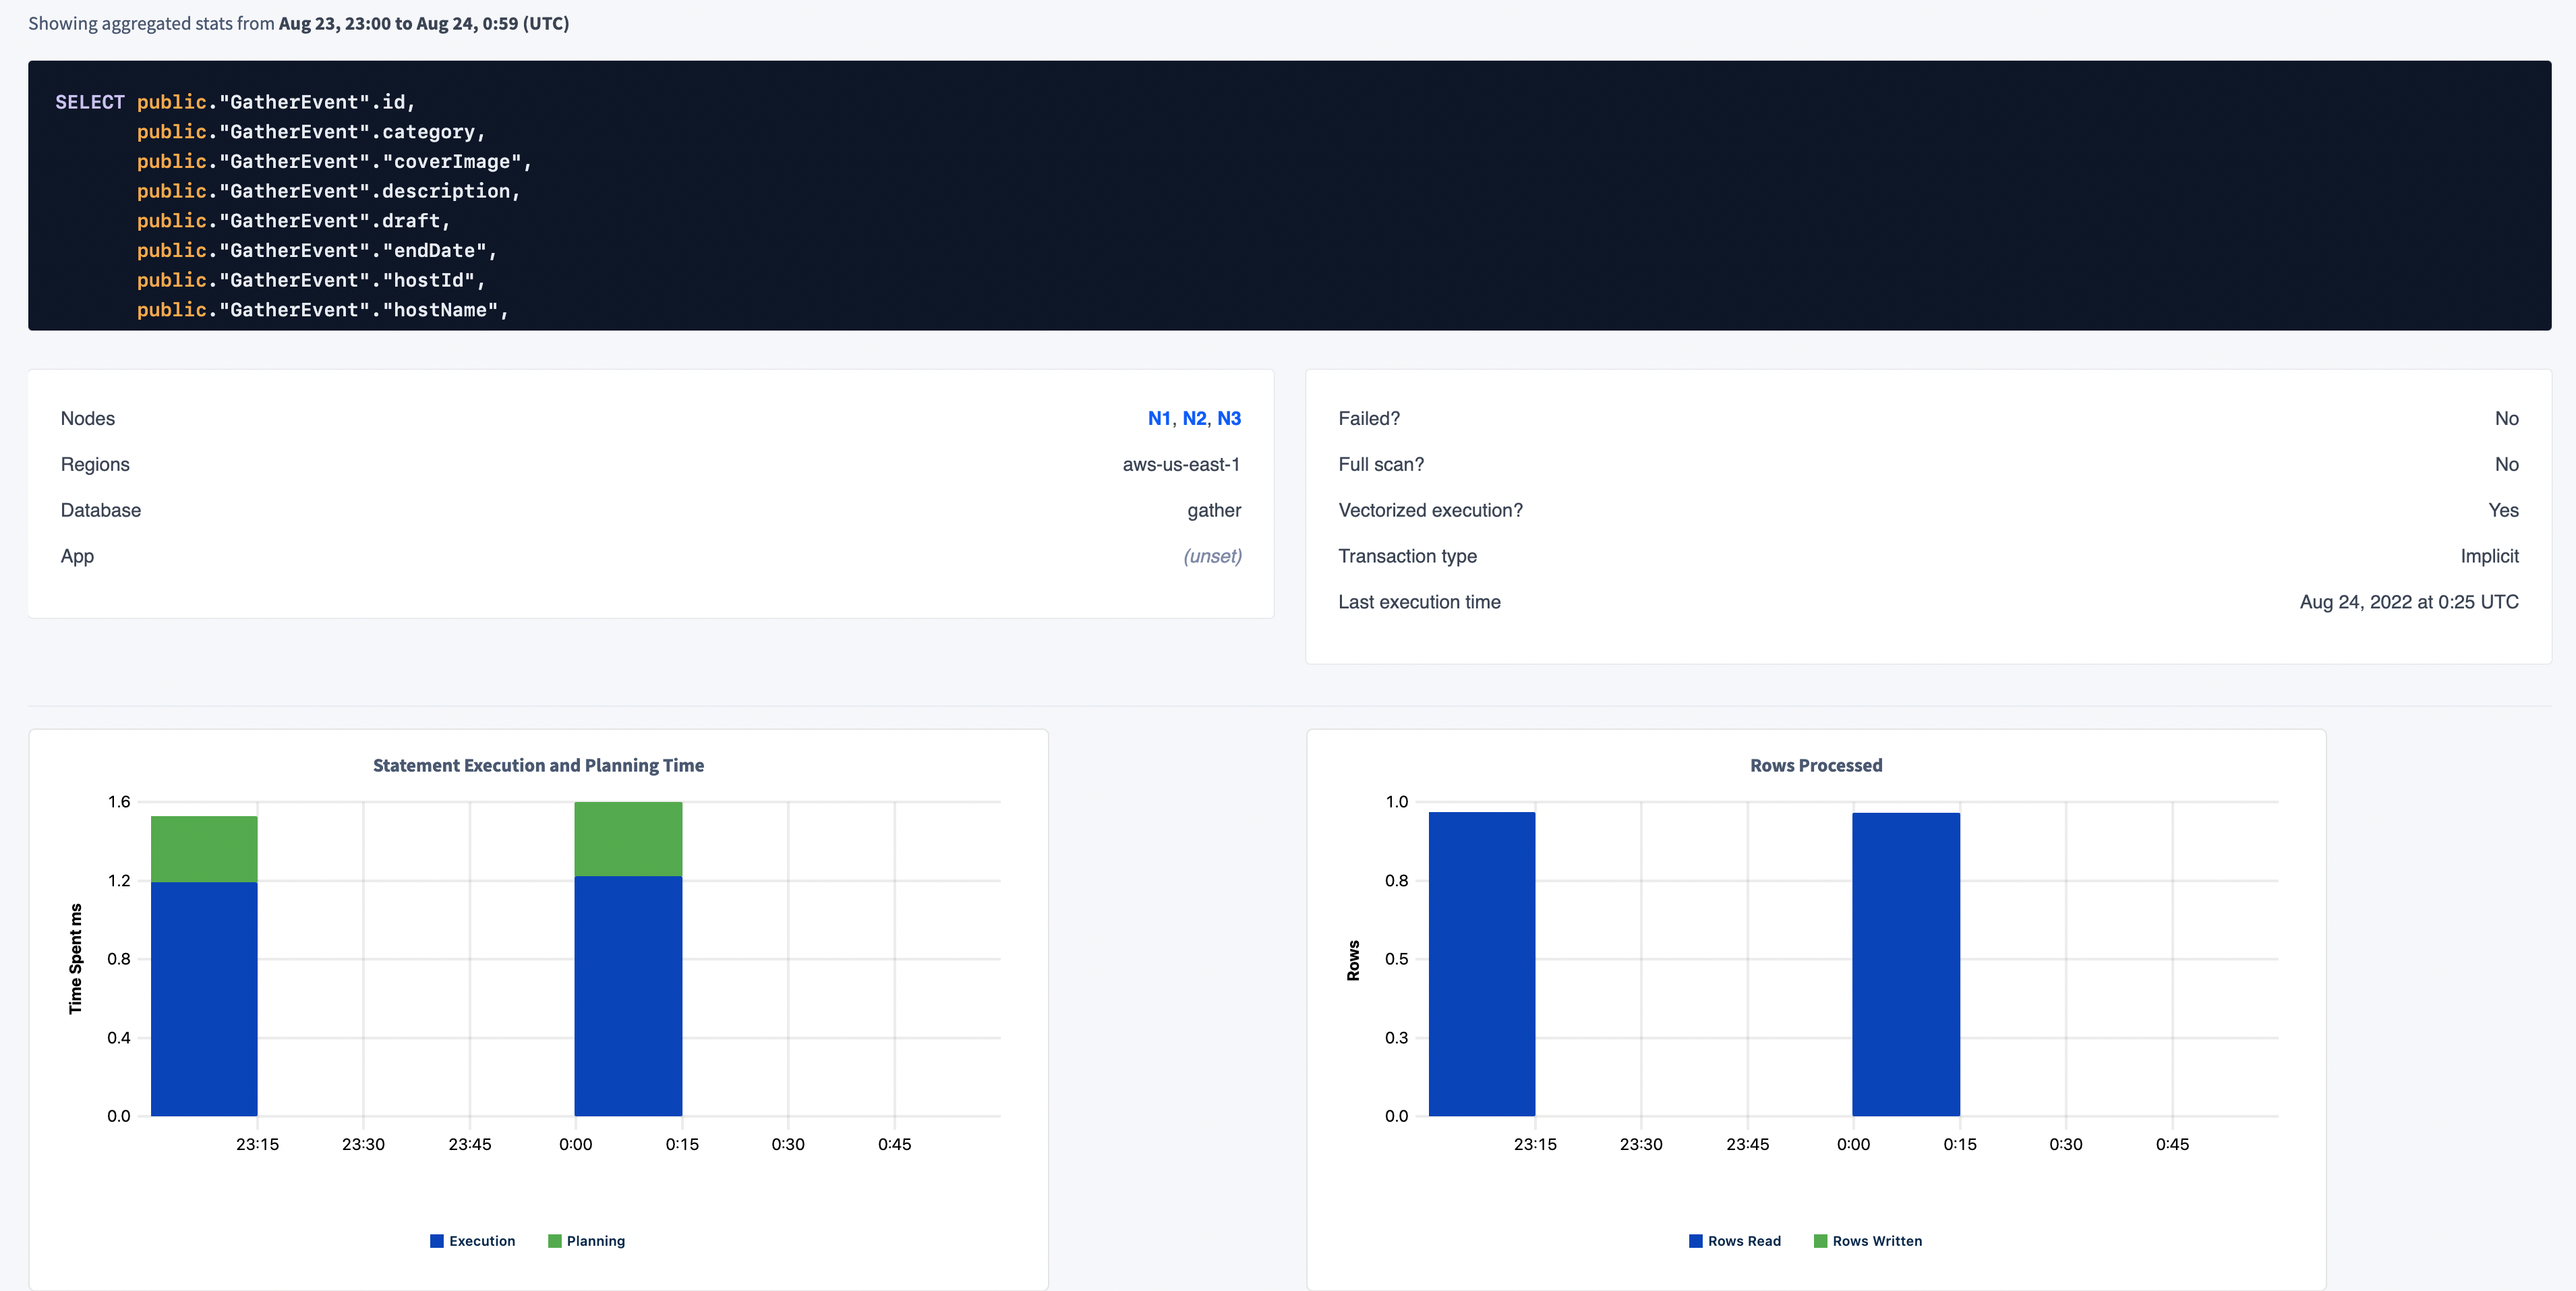Click the second blue Execution bar

[628, 995]
